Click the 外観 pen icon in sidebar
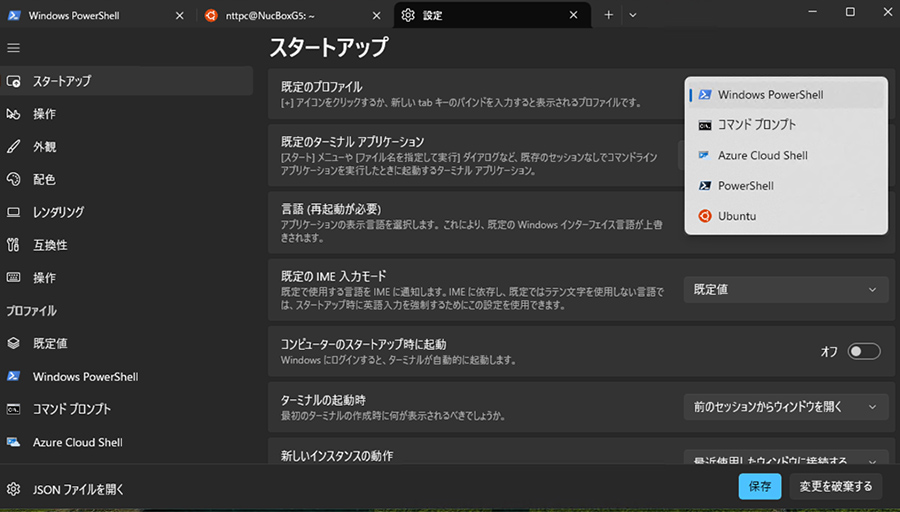900x512 pixels. pyautogui.click(x=14, y=147)
